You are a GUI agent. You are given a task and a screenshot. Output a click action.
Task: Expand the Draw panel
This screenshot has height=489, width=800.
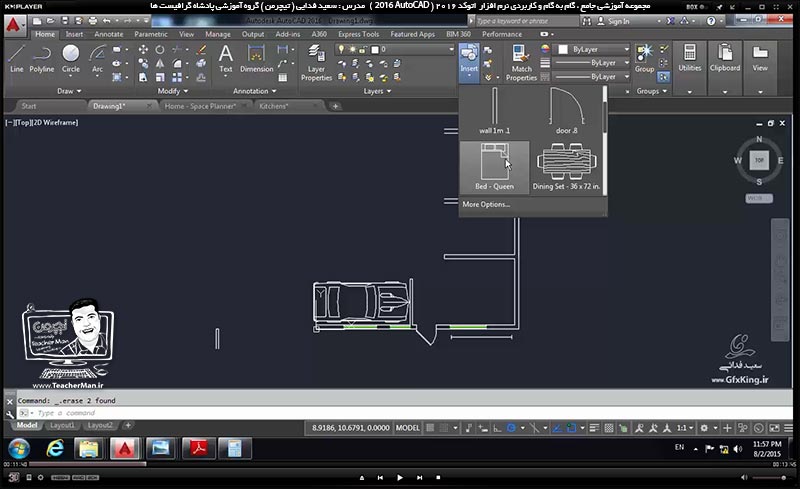point(69,91)
